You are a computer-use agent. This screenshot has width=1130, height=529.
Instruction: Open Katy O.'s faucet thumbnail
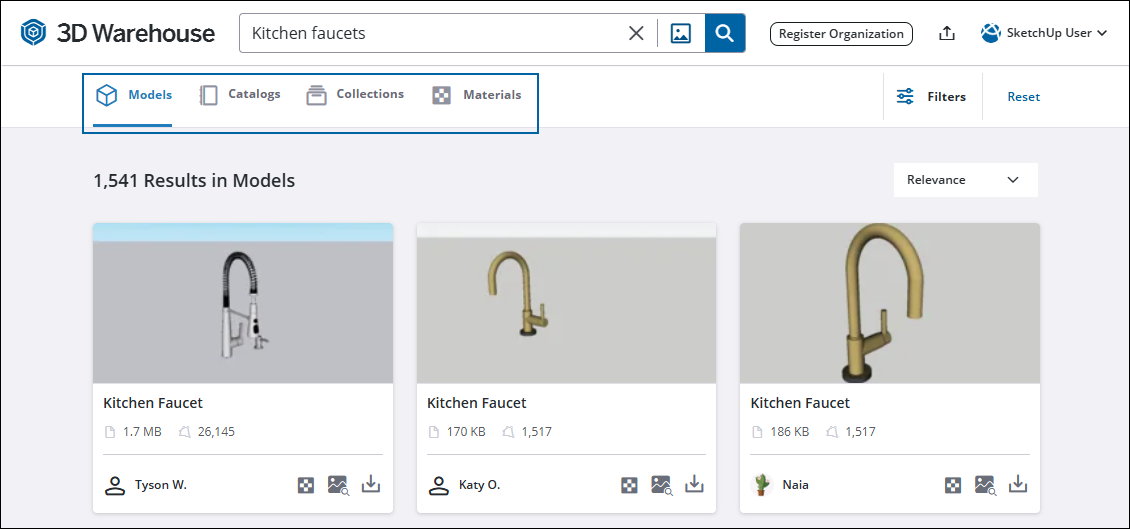(x=566, y=303)
